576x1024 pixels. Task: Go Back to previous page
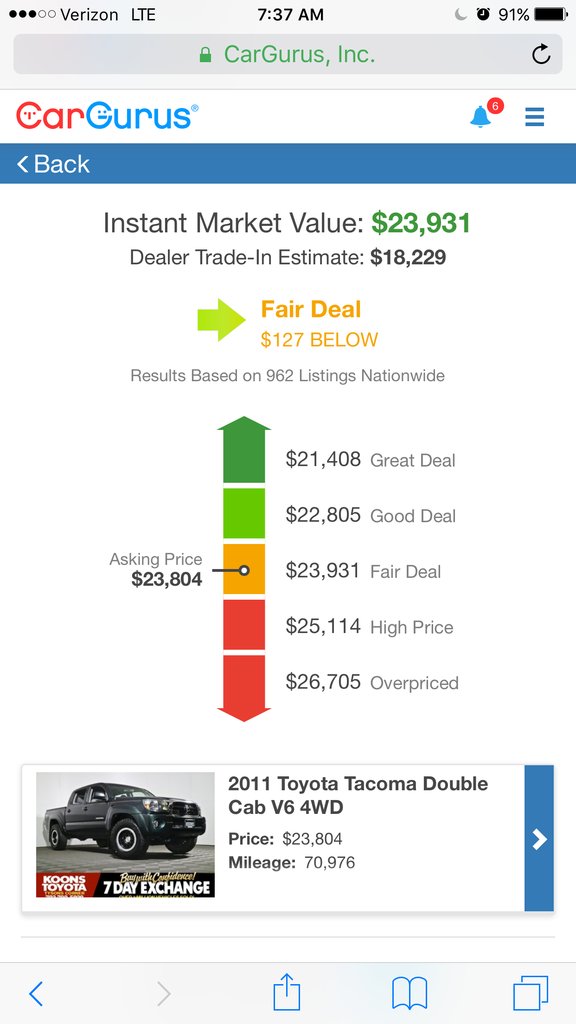[54, 164]
